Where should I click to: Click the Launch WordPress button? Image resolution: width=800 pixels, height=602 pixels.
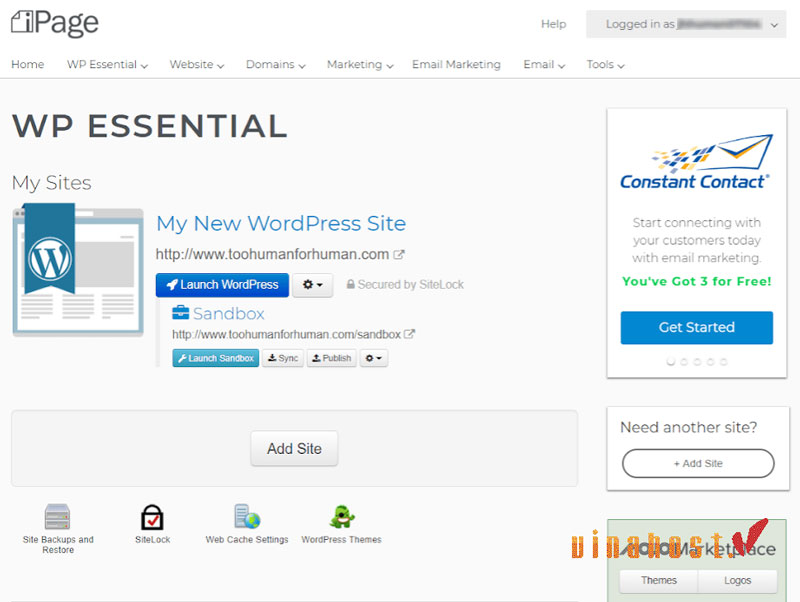[222, 285]
